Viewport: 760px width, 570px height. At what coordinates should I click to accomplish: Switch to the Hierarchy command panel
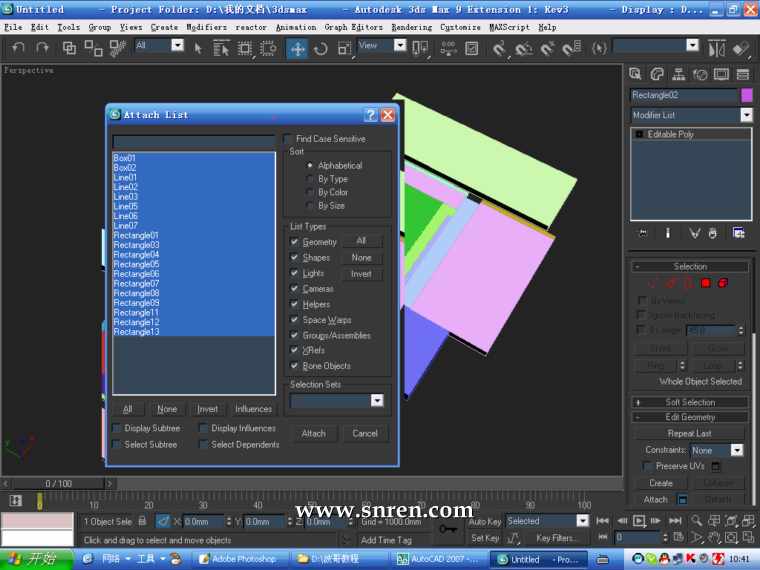coord(679,74)
